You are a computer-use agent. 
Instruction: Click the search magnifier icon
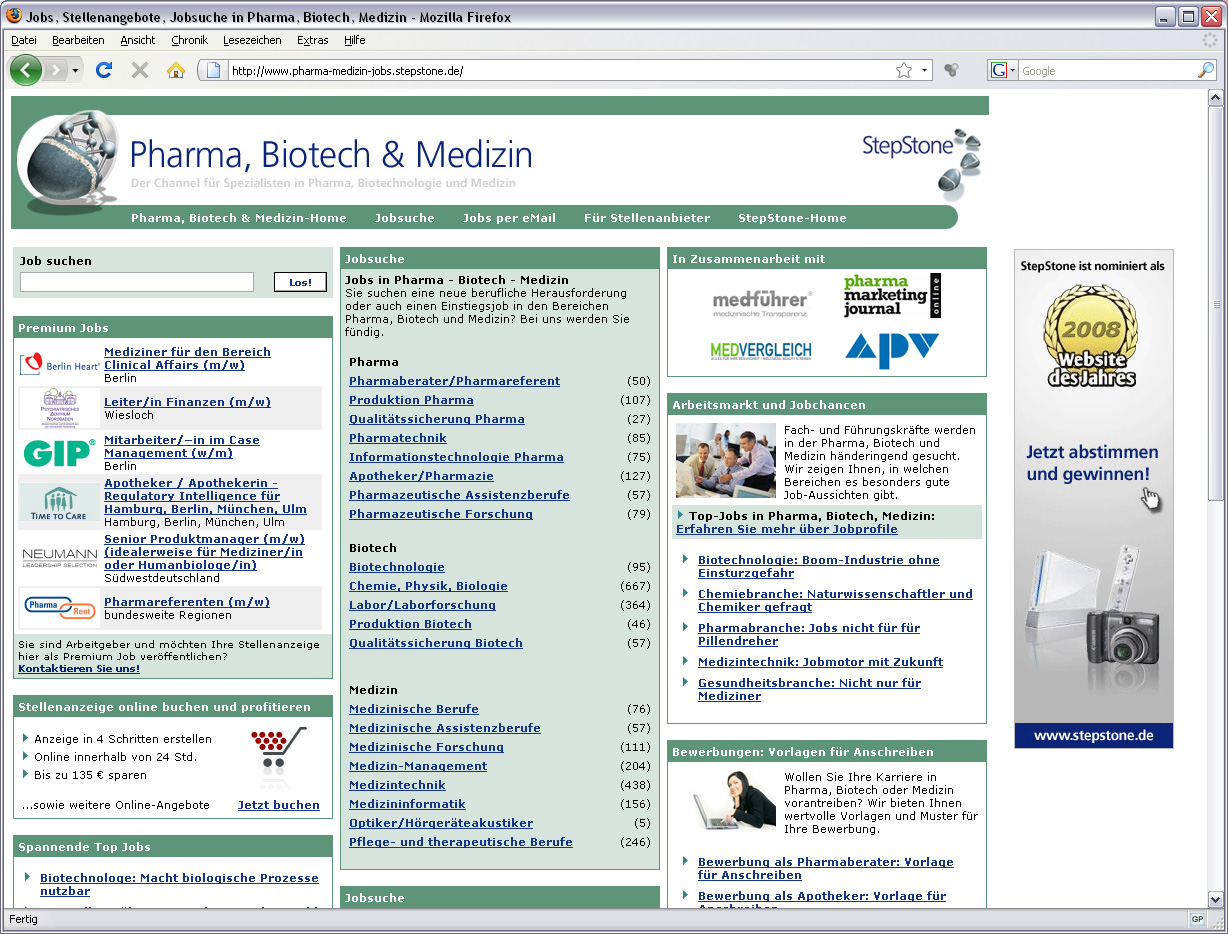tap(1206, 71)
